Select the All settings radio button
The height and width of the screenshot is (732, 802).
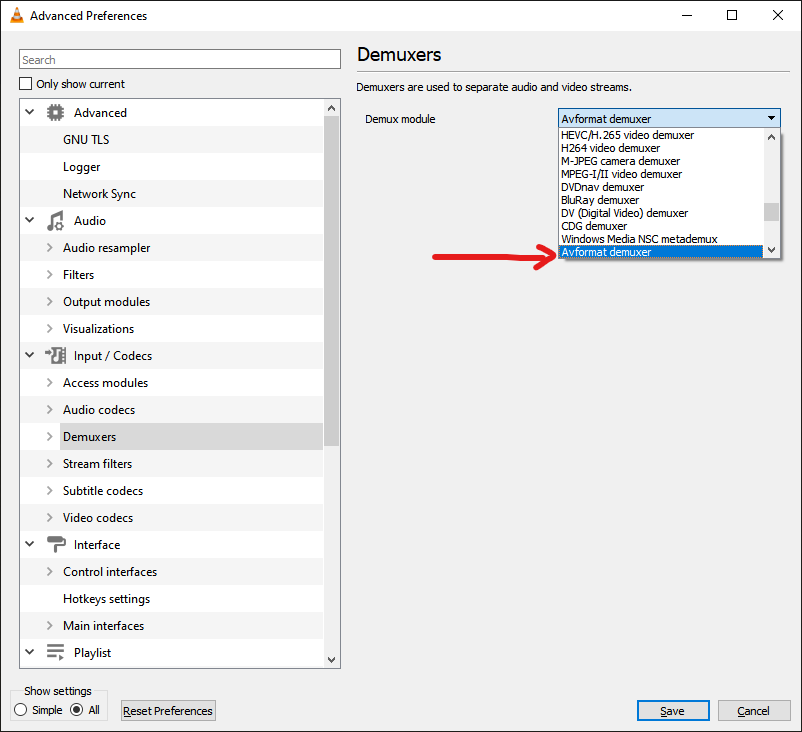click(76, 710)
